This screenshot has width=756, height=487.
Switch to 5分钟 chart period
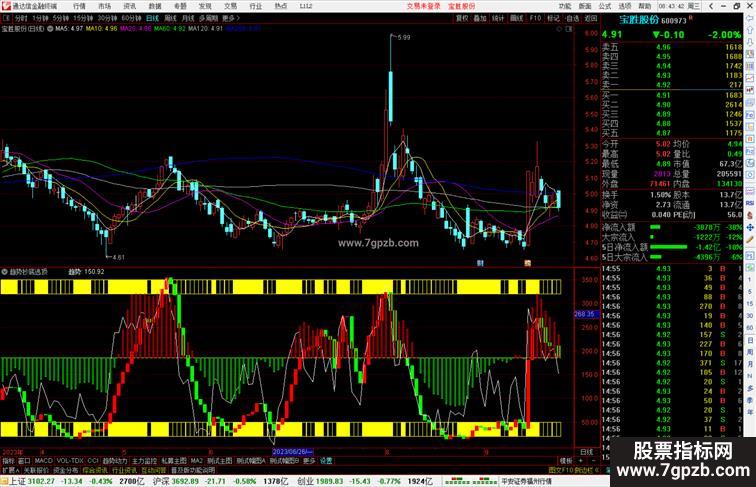(x=61, y=18)
